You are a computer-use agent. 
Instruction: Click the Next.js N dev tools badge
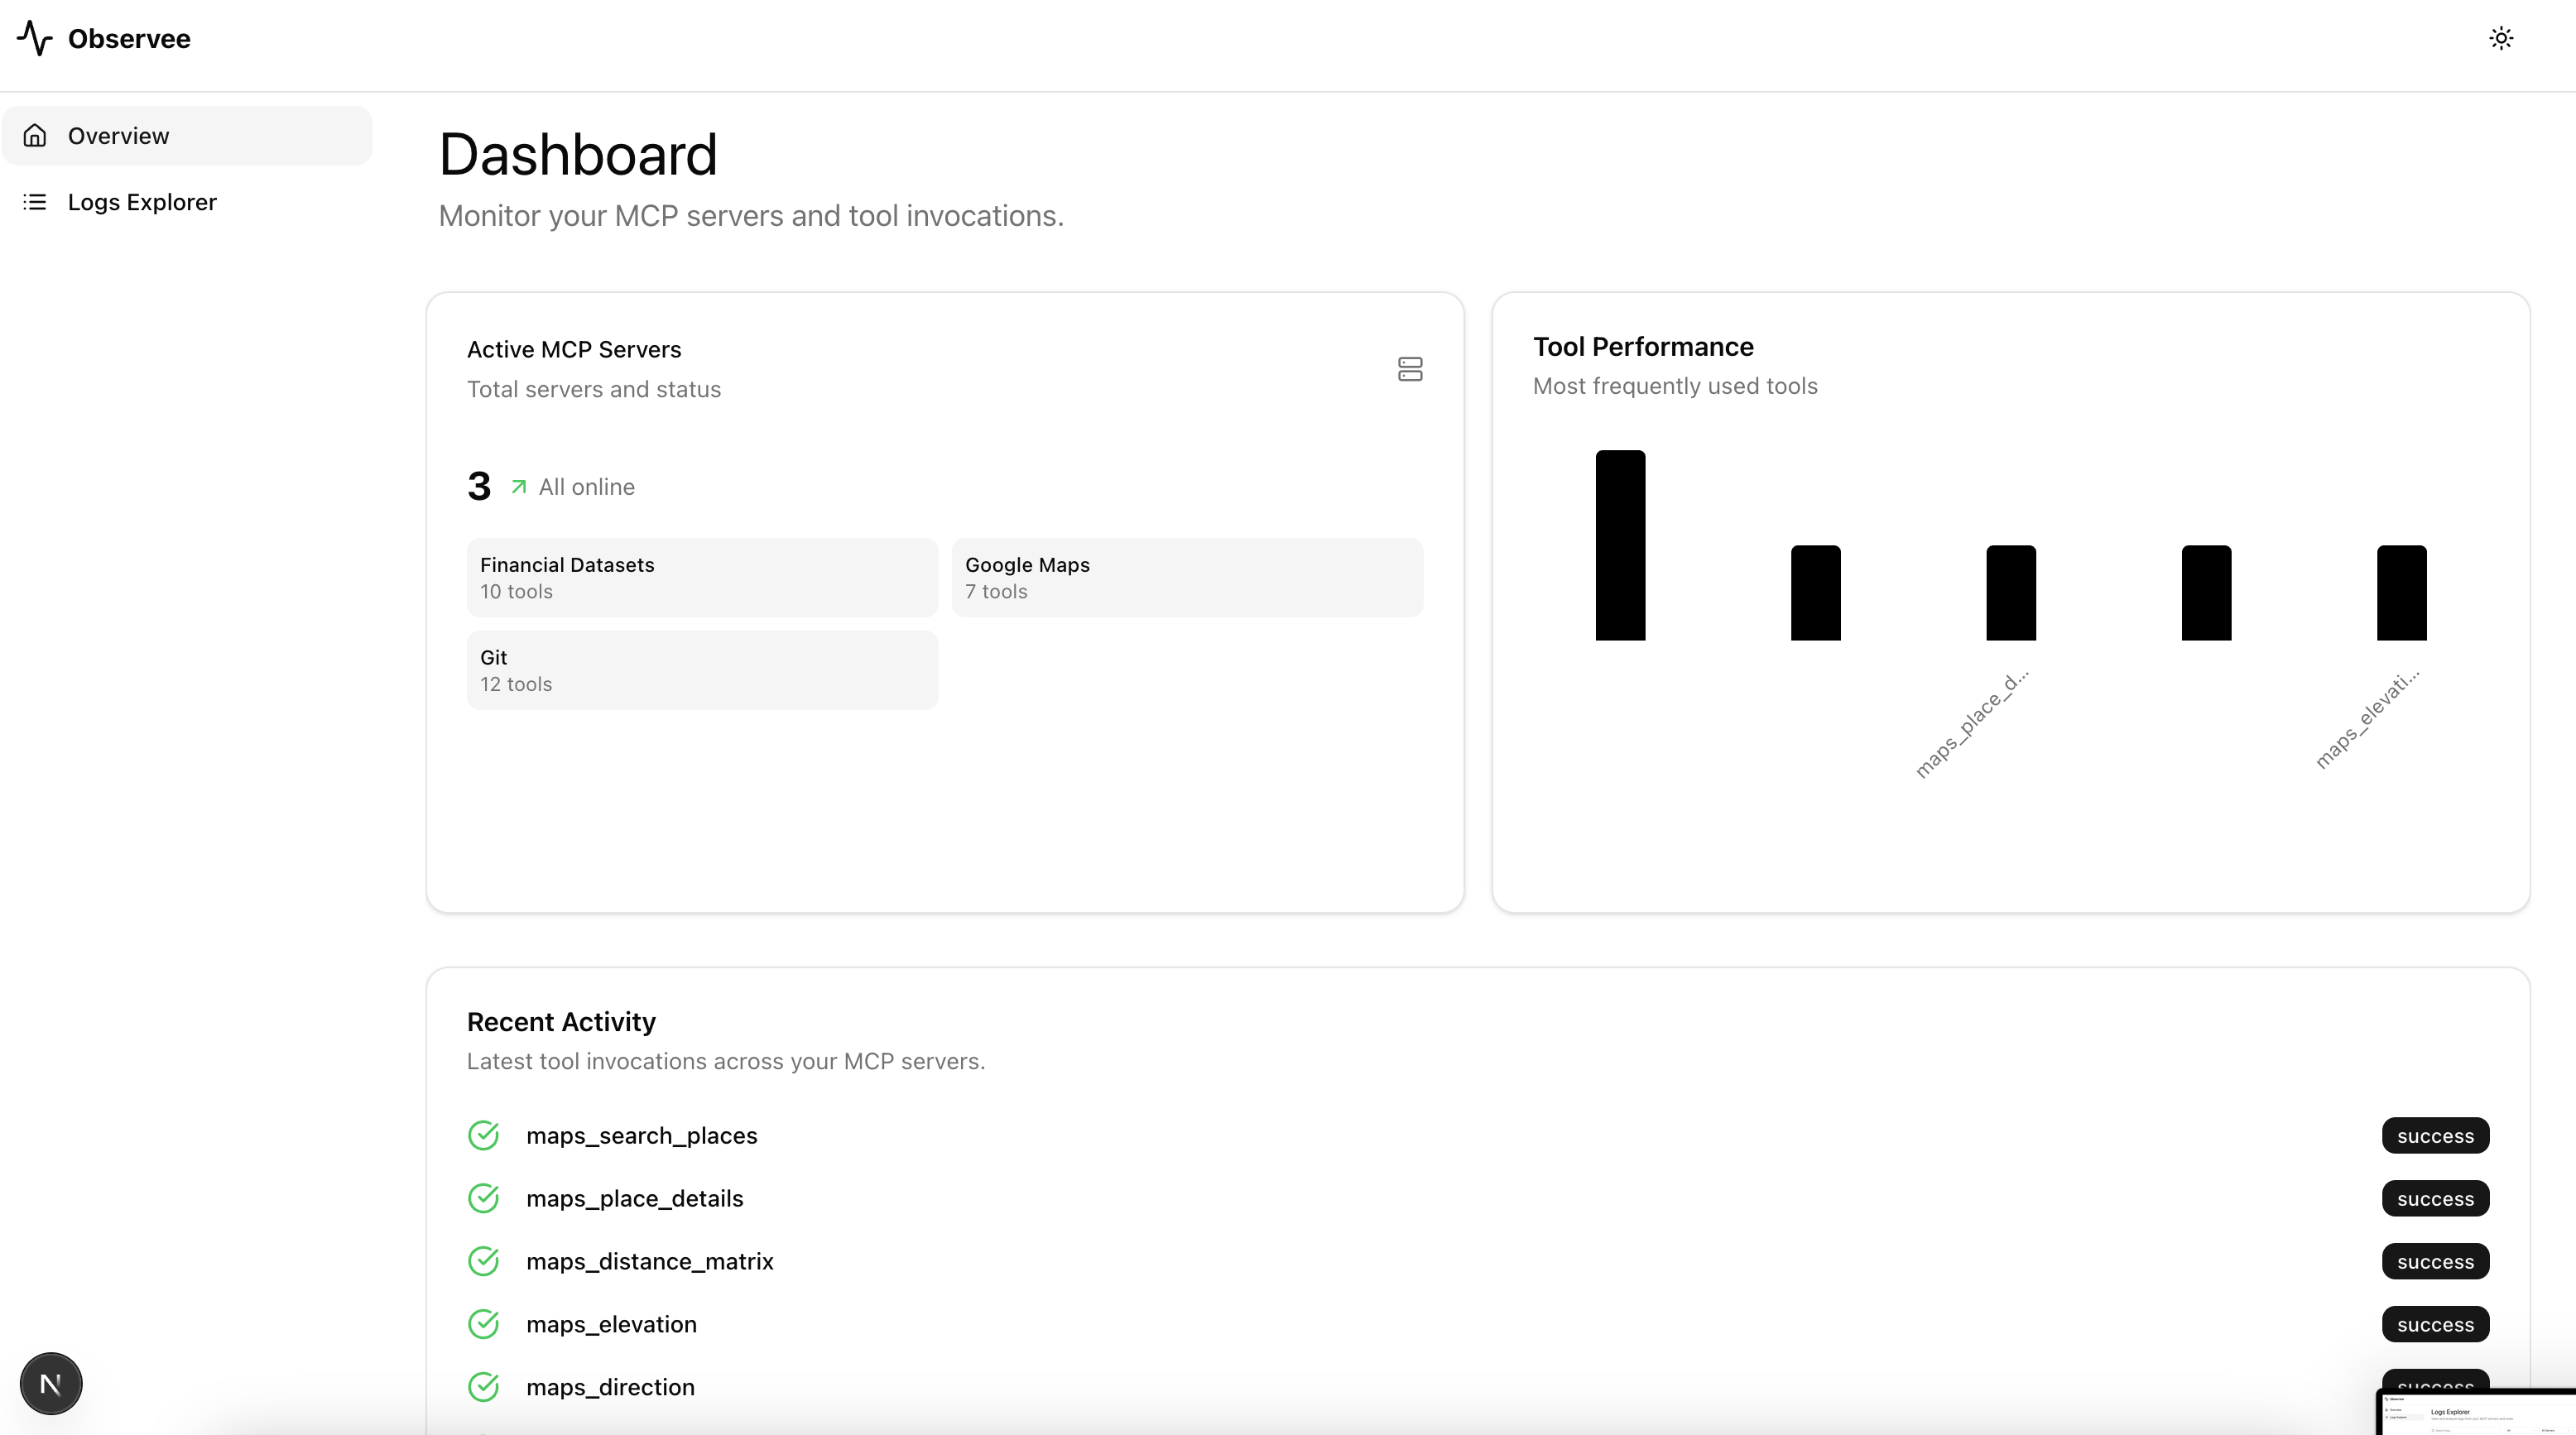[51, 1383]
